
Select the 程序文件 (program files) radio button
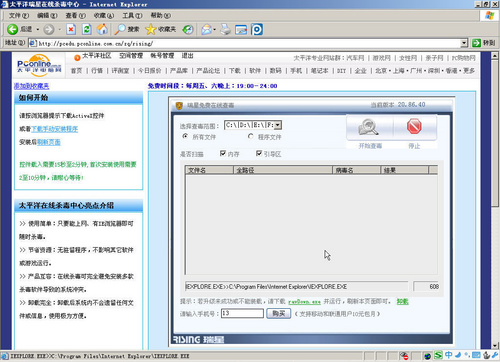(x=251, y=136)
